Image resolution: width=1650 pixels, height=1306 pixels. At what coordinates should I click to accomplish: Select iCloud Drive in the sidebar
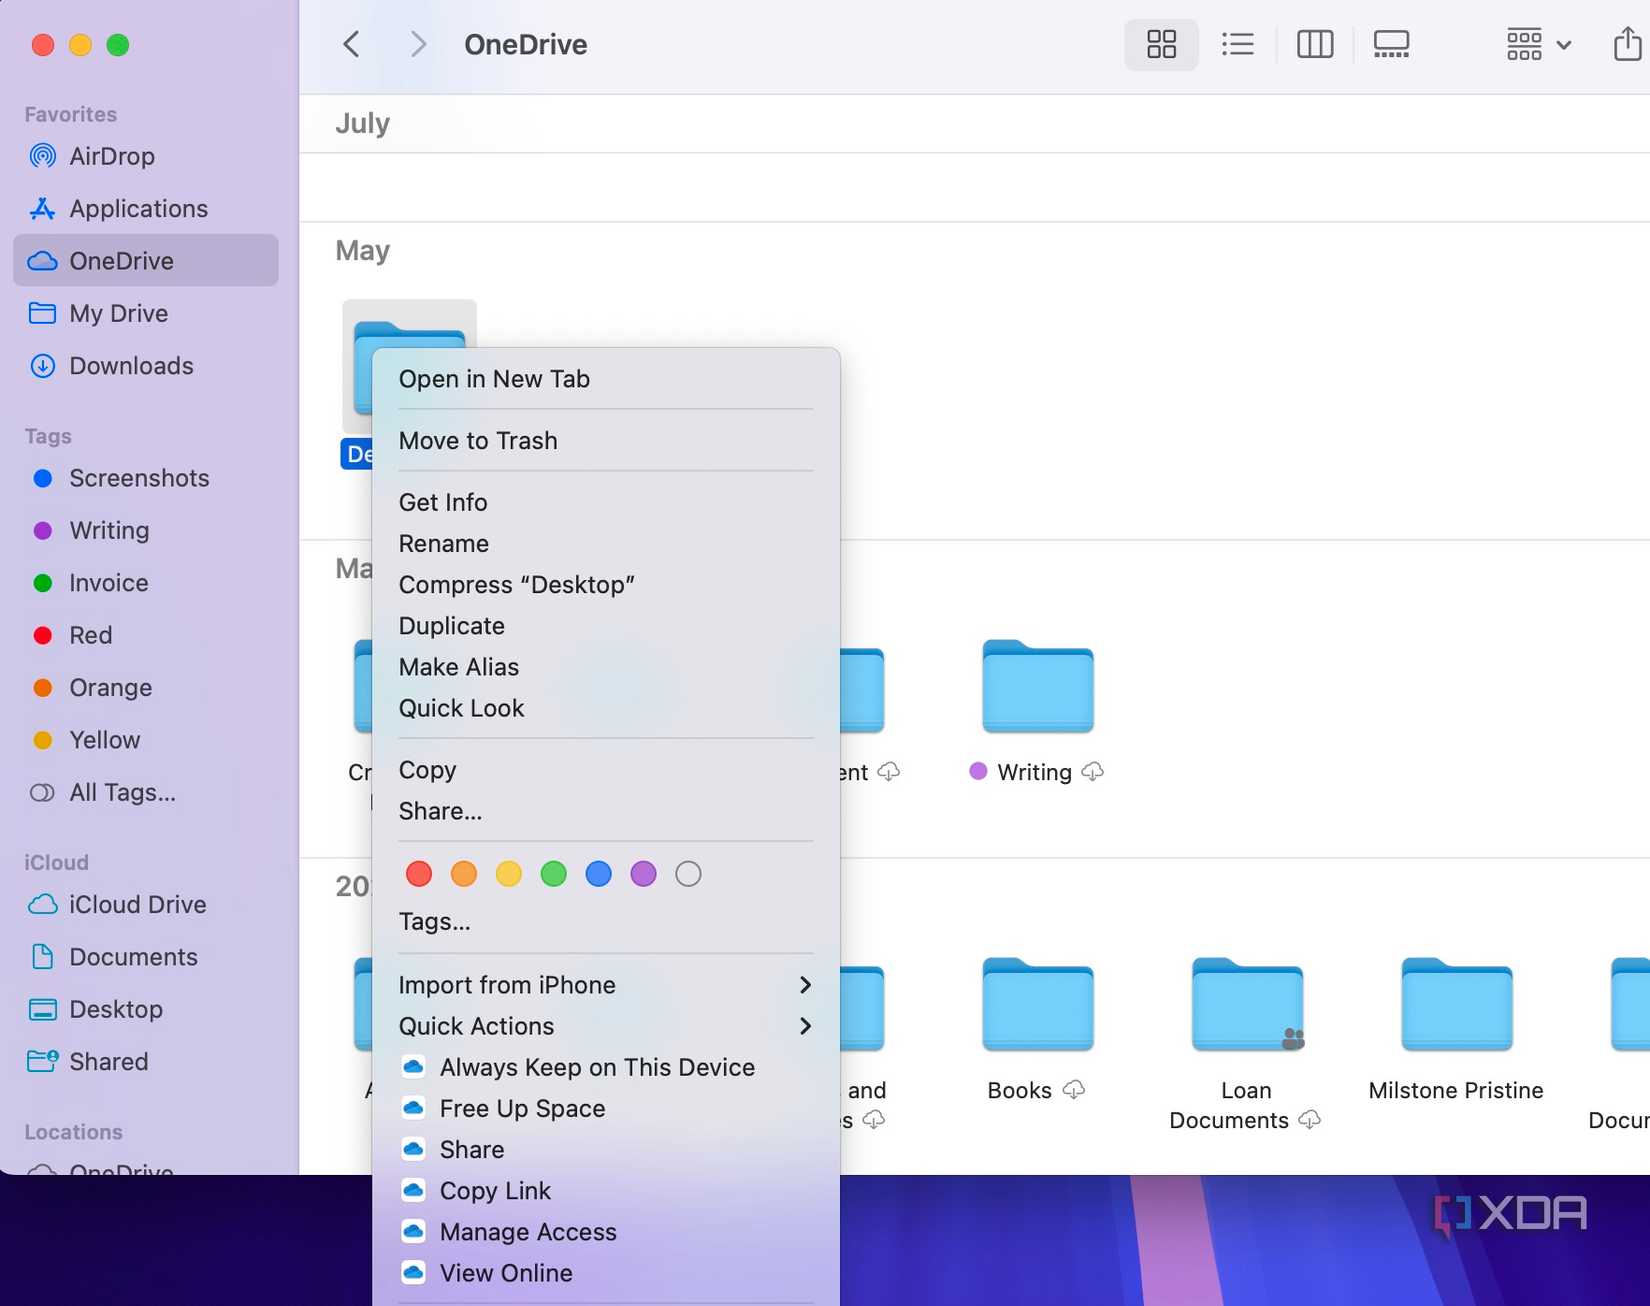(x=137, y=904)
